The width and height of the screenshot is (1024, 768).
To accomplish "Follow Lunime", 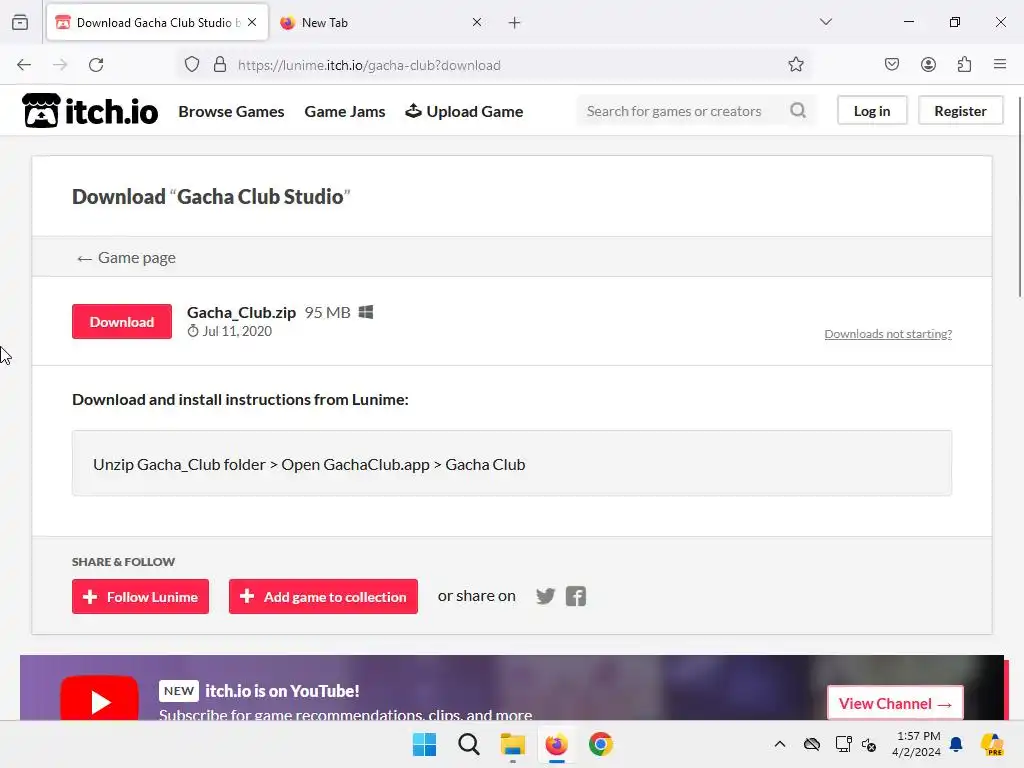I will 140,596.
